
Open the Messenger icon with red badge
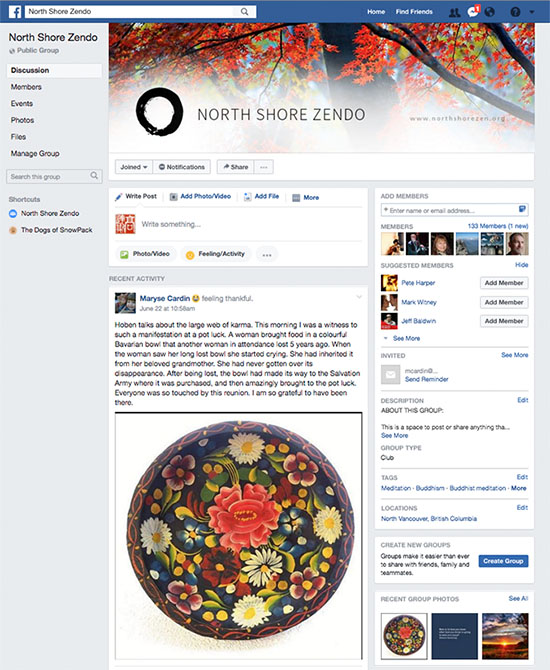(473, 12)
